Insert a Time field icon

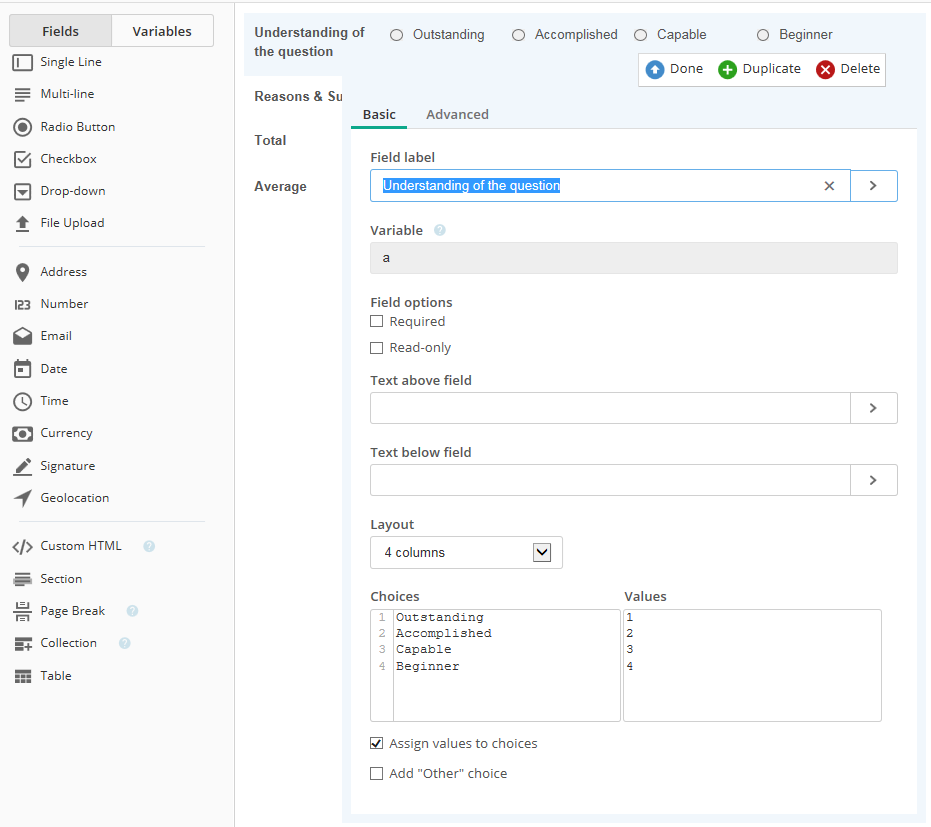[23, 401]
